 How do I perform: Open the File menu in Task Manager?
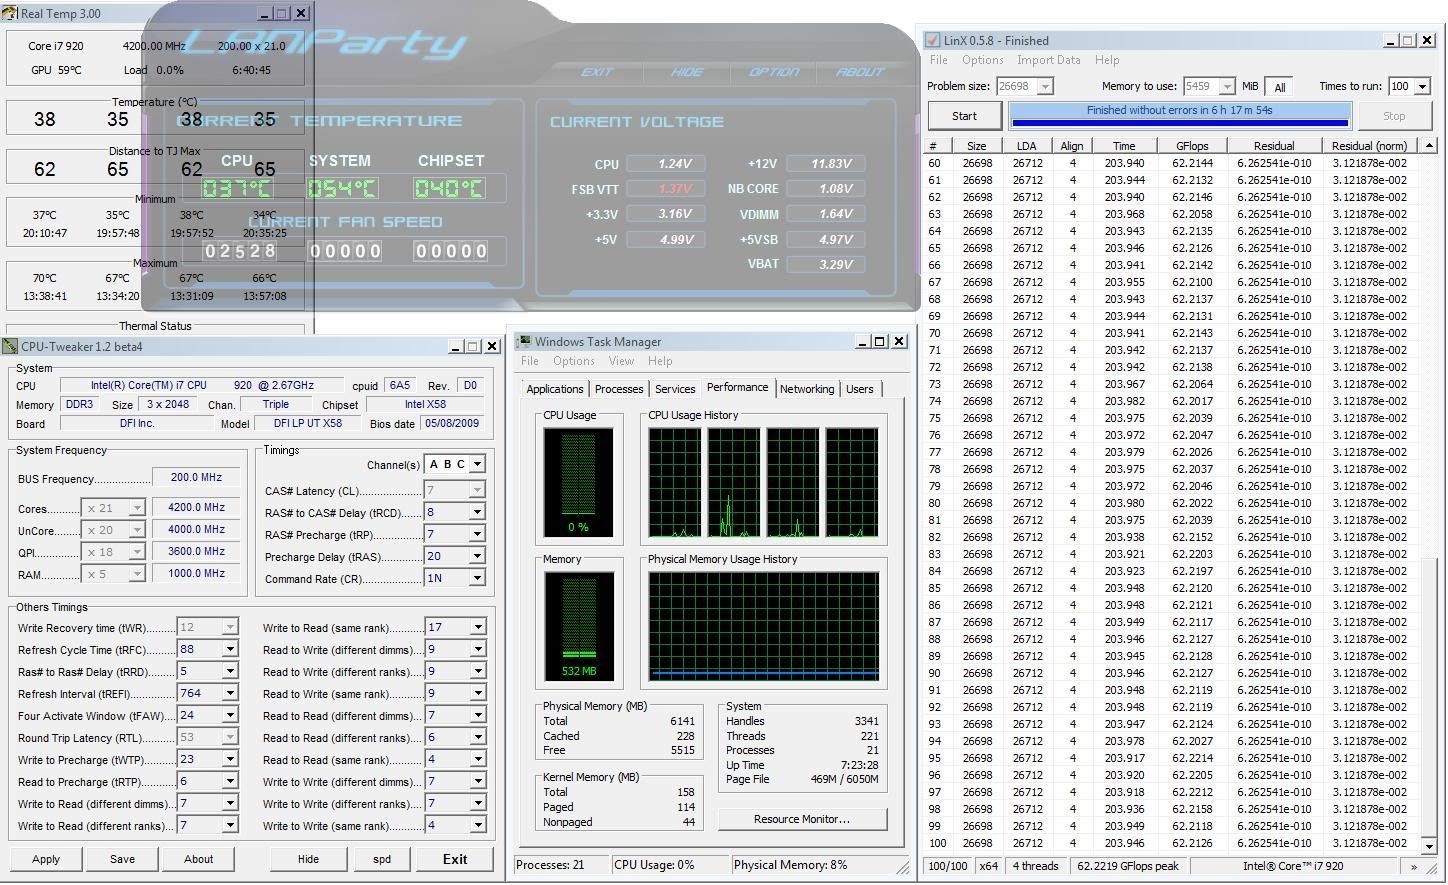coord(530,361)
